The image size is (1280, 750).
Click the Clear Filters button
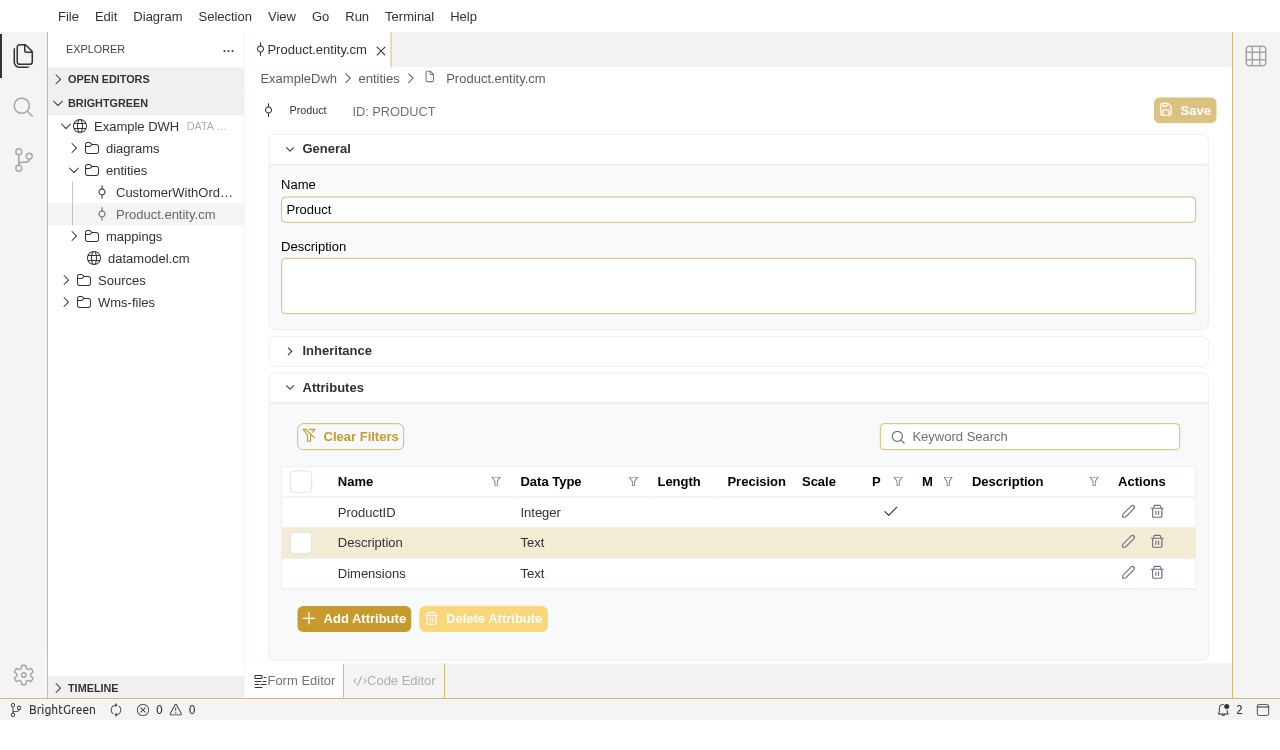coord(350,437)
